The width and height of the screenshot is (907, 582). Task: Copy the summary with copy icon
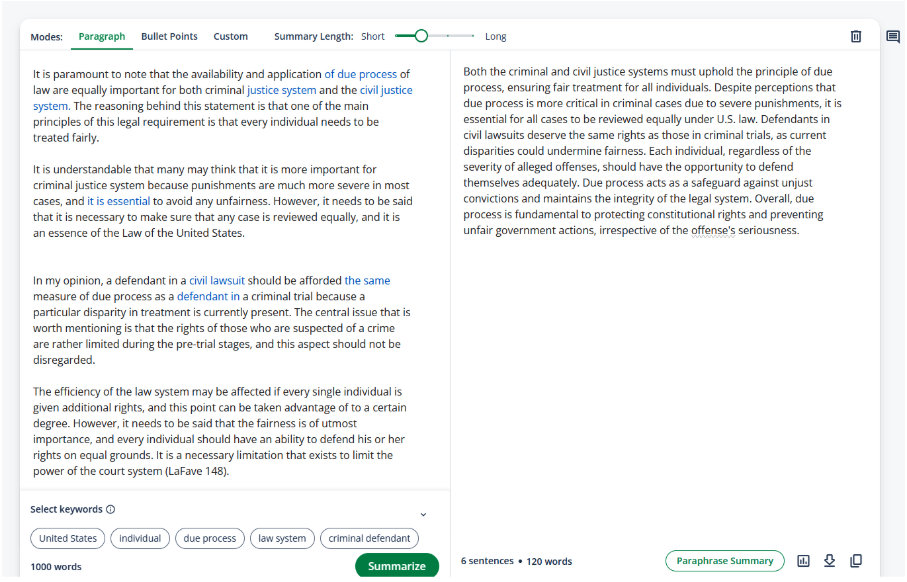(856, 561)
